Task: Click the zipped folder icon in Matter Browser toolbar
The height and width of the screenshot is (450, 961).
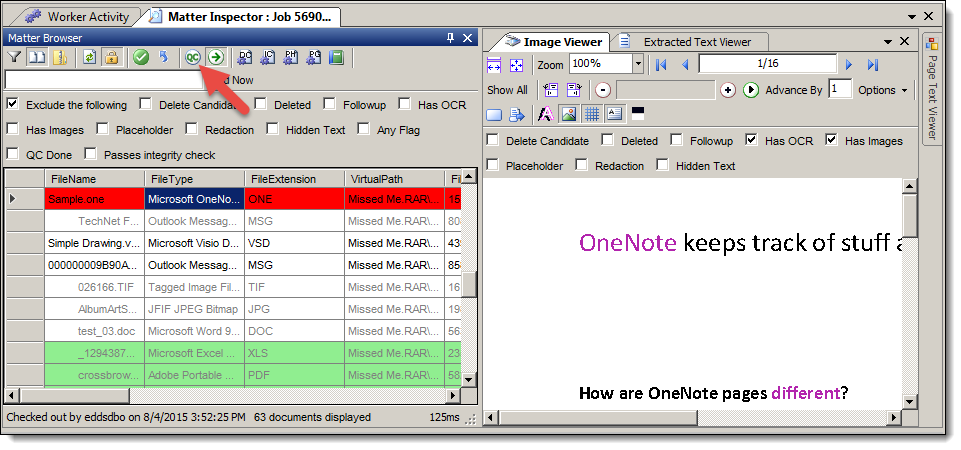Action: 61,58
